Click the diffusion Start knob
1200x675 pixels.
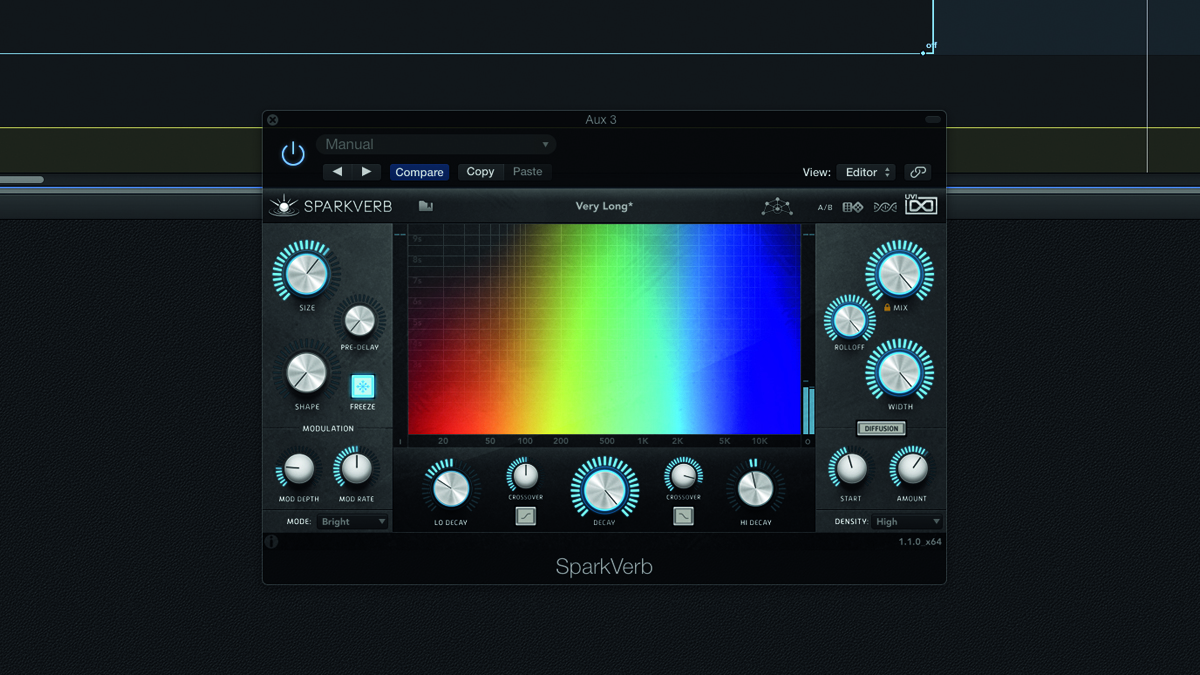point(851,468)
